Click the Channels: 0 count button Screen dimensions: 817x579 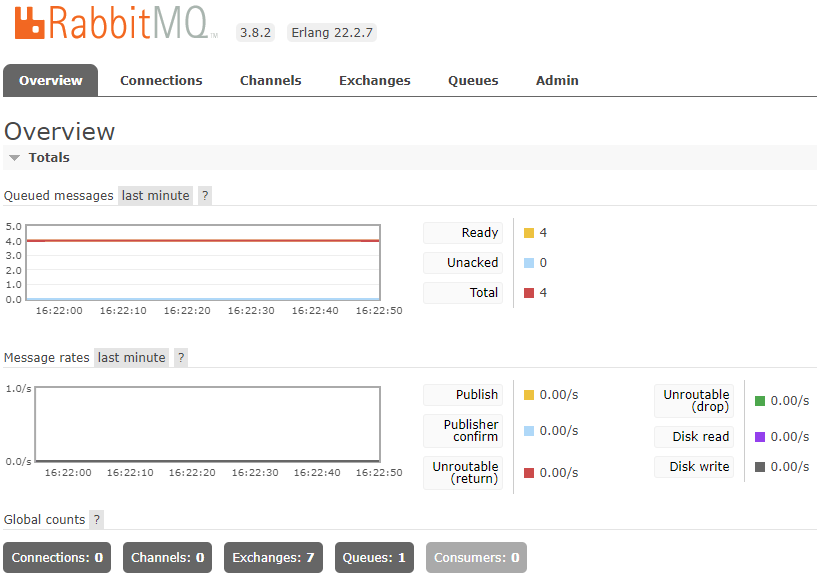pyautogui.click(x=167, y=558)
